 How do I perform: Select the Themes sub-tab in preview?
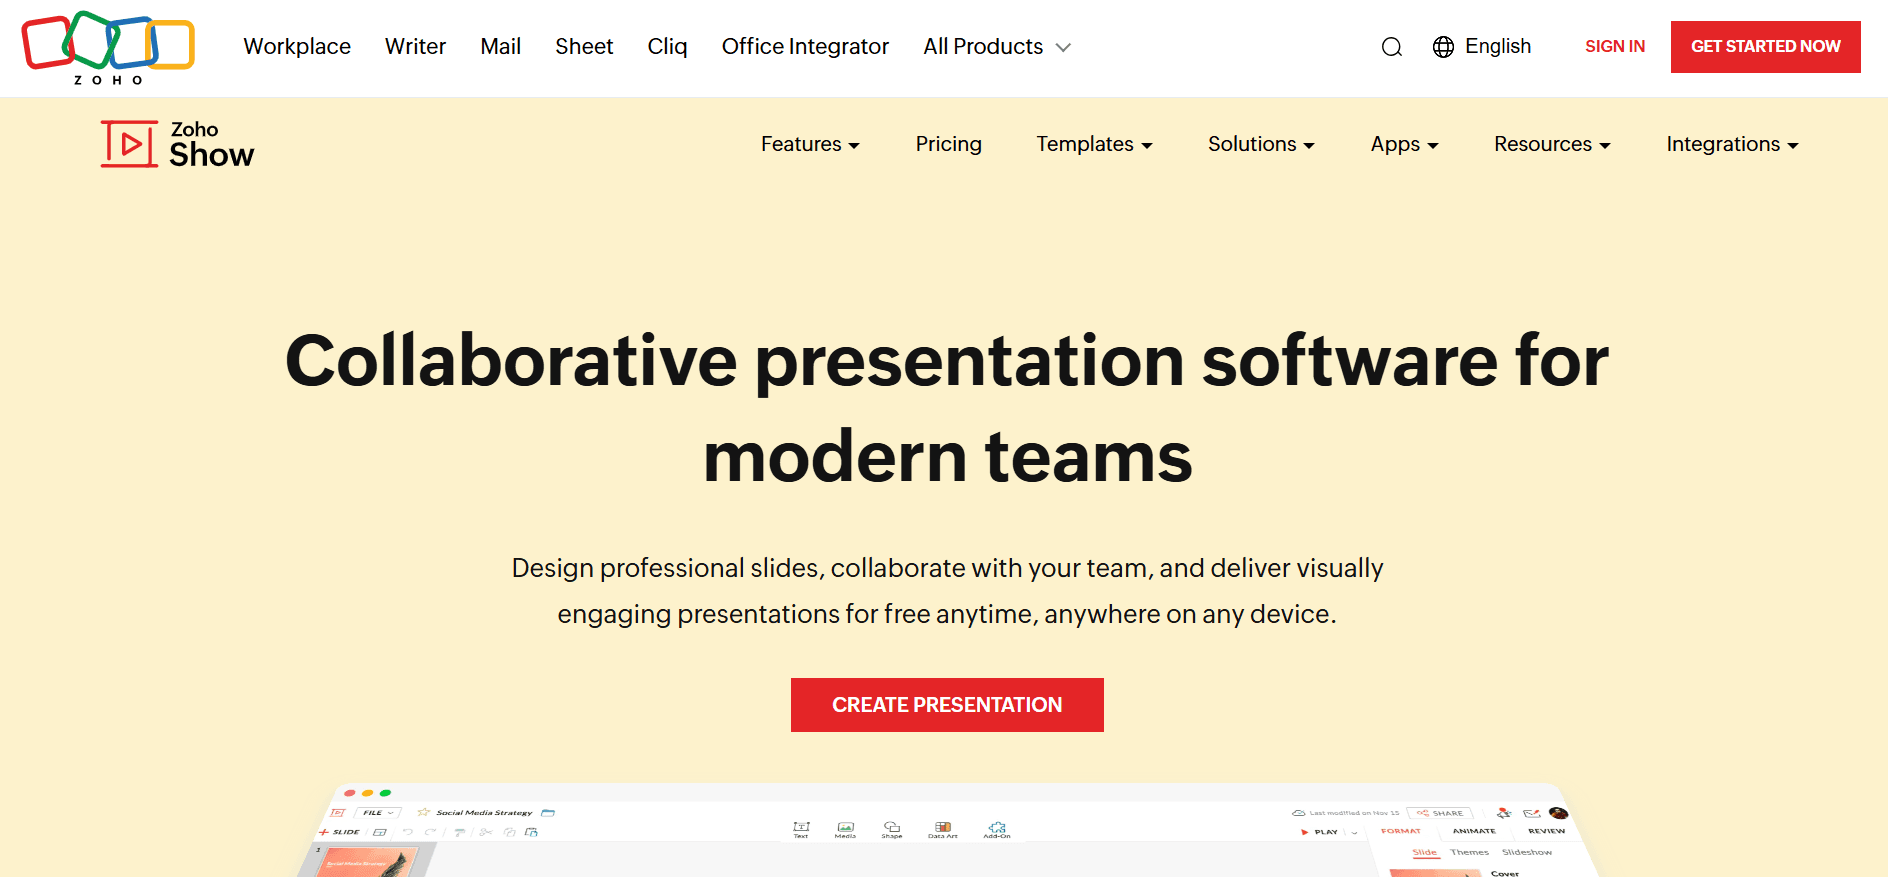1469,852
